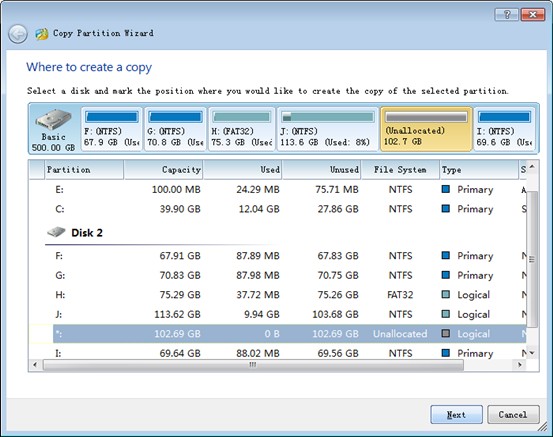Viewport: 553px width, 437px height.
Task: Sort by the Partition column header
Action: click(x=84, y=170)
